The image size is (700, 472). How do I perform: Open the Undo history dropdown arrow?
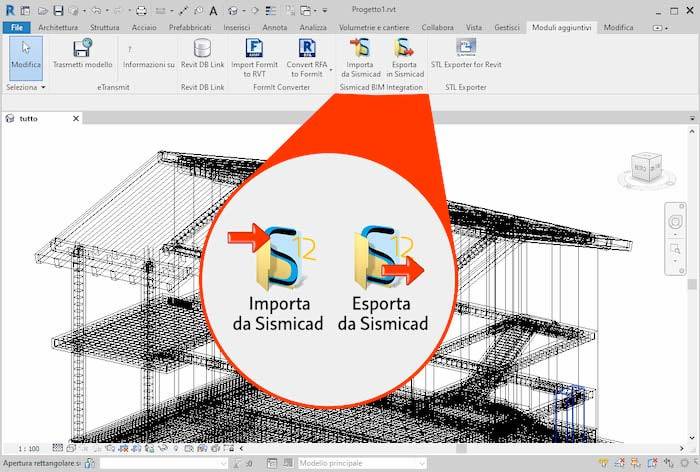click(107, 10)
